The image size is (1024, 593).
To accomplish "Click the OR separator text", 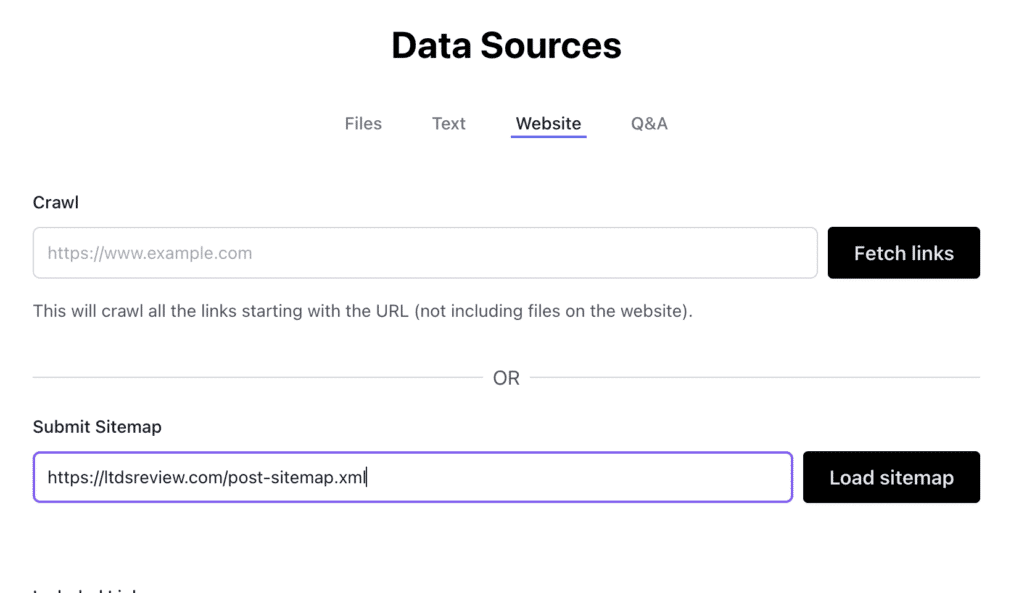I will (506, 378).
